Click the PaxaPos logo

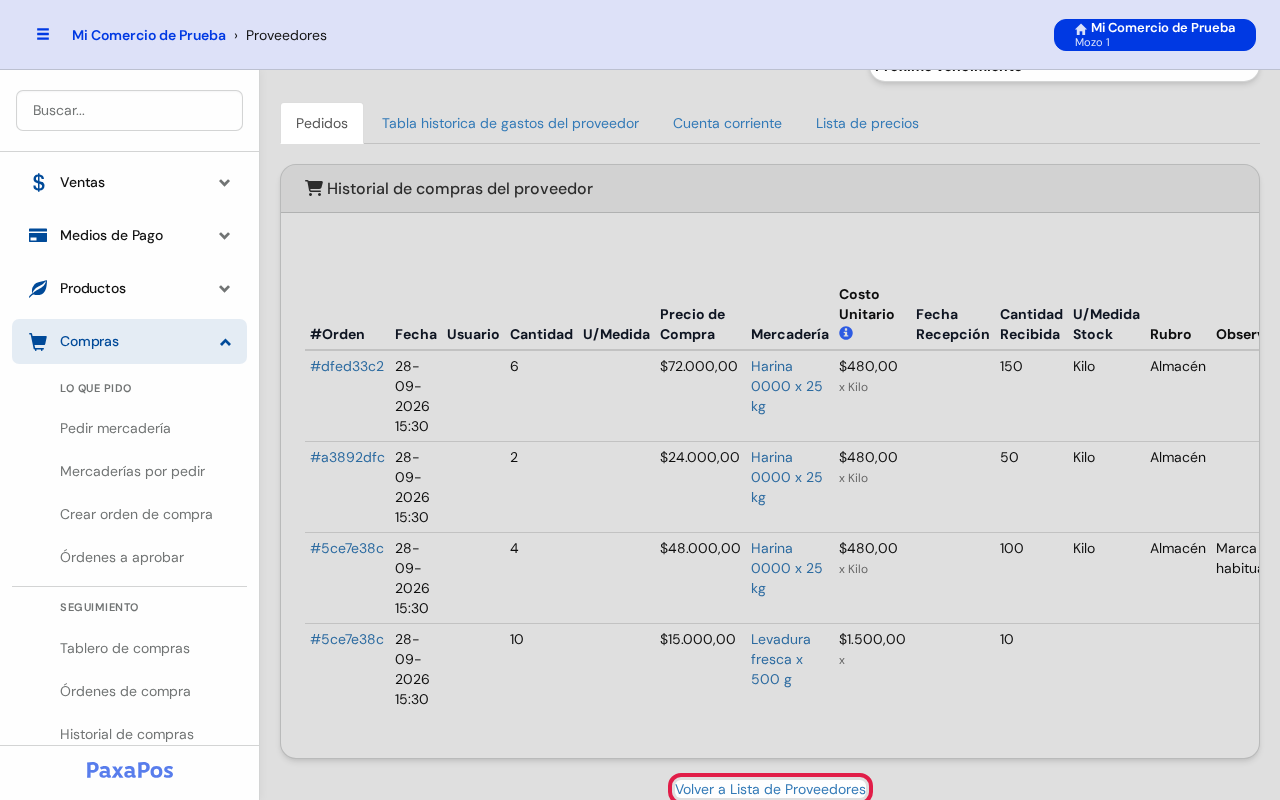pyautogui.click(x=130, y=770)
